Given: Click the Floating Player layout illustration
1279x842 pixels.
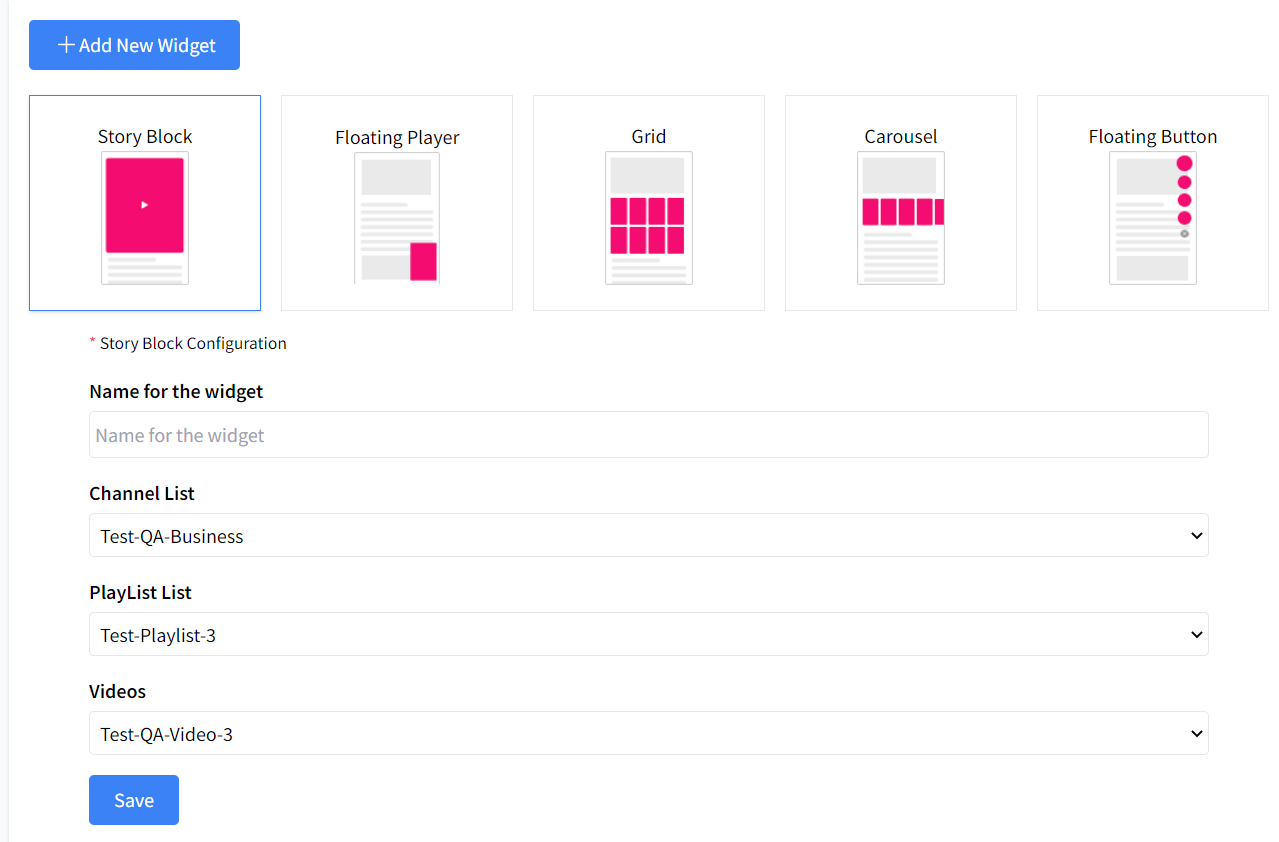Looking at the screenshot, I should click(x=397, y=218).
